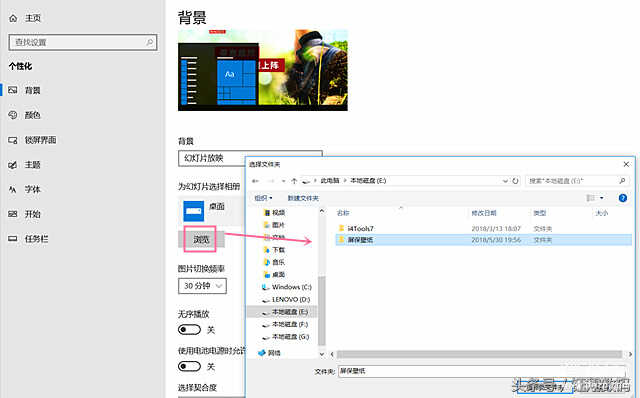Toggle the shuffle (无序播放) switch
Viewport: 640px width, 398px height.
pos(189,329)
